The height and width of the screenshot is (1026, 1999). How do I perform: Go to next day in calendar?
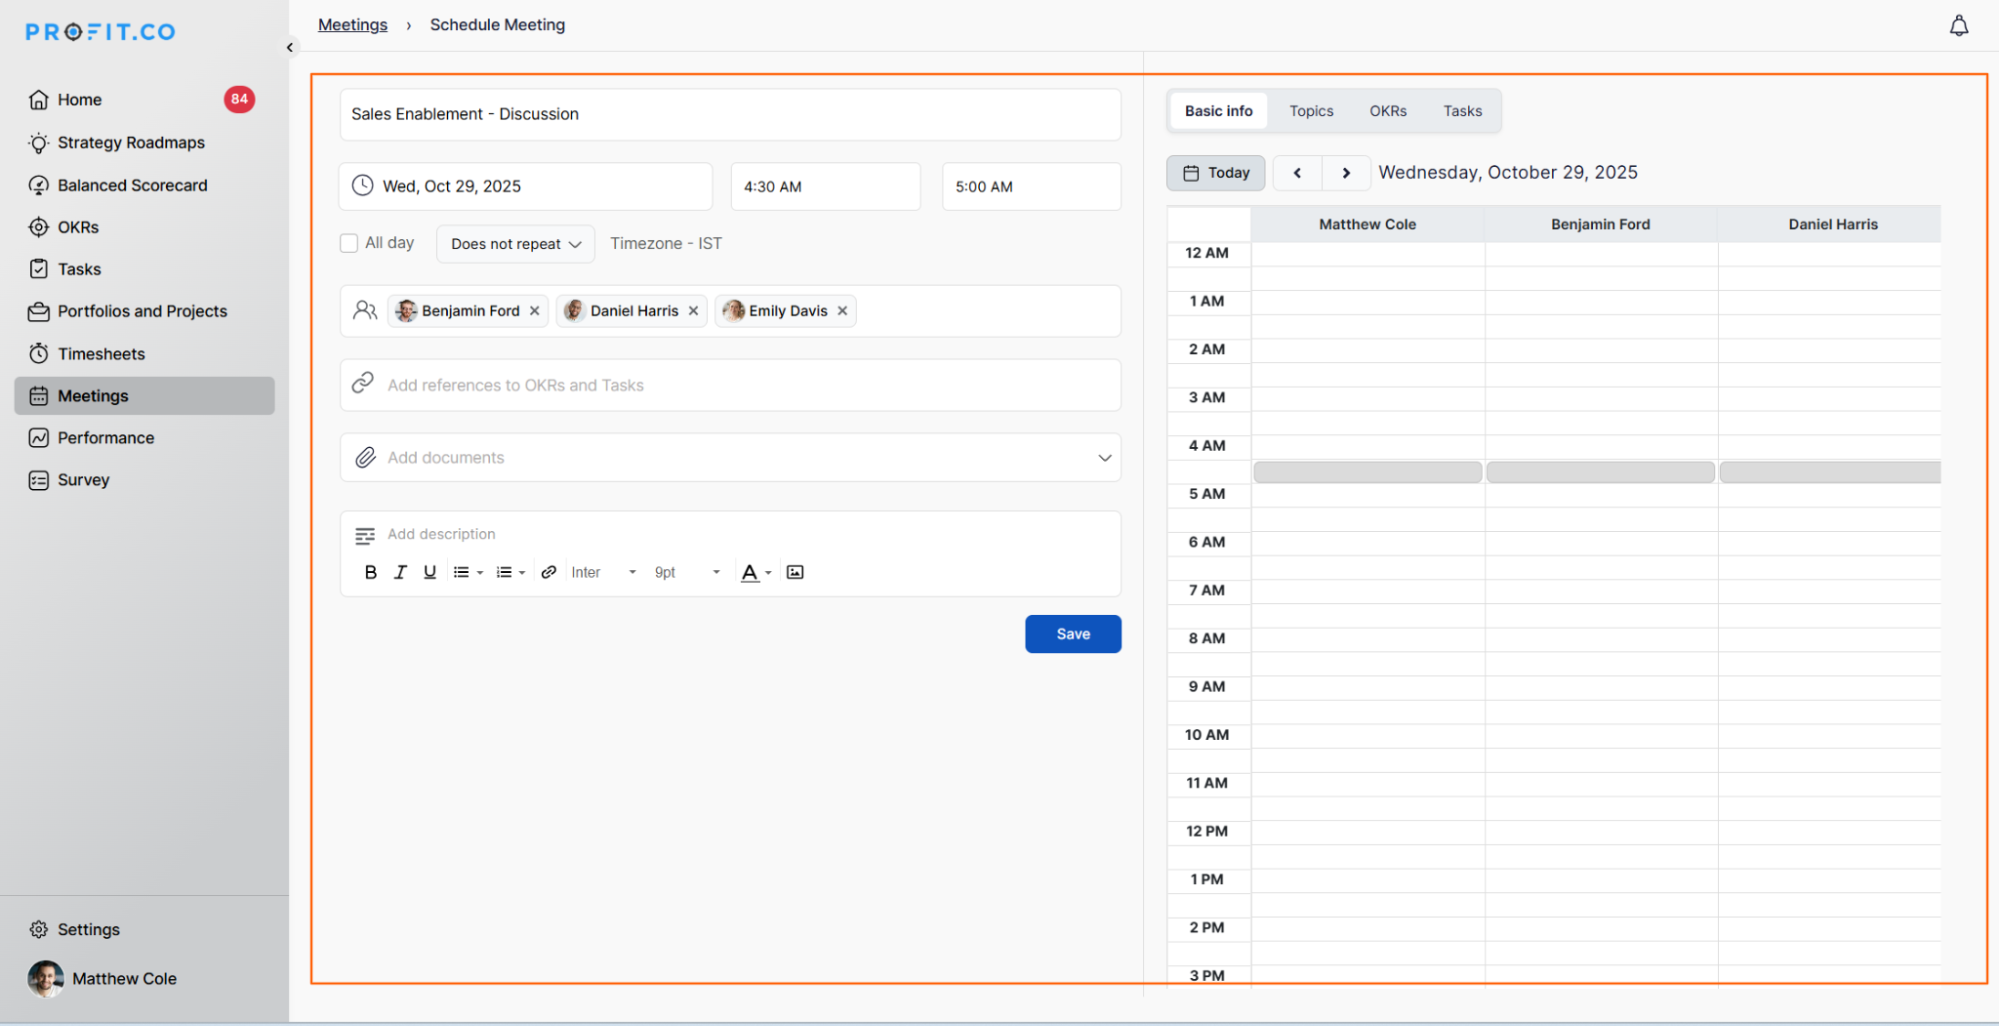tap(1346, 173)
